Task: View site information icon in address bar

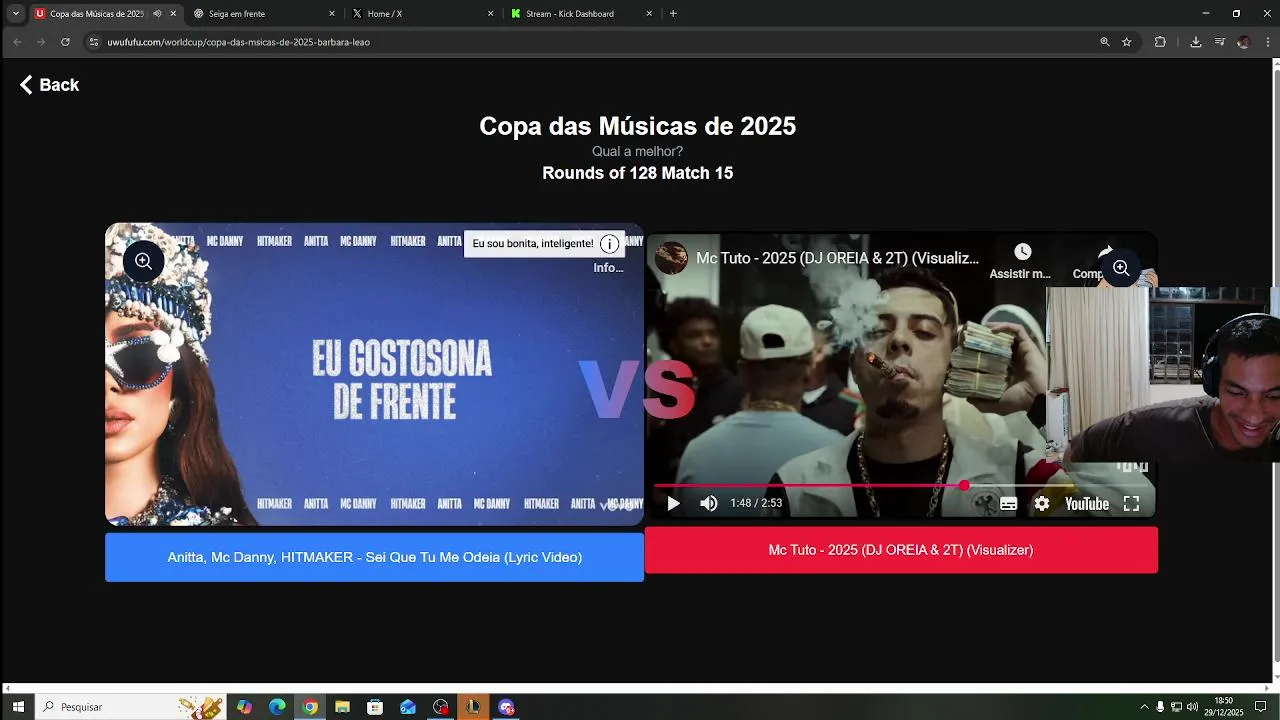Action: click(x=94, y=42)
